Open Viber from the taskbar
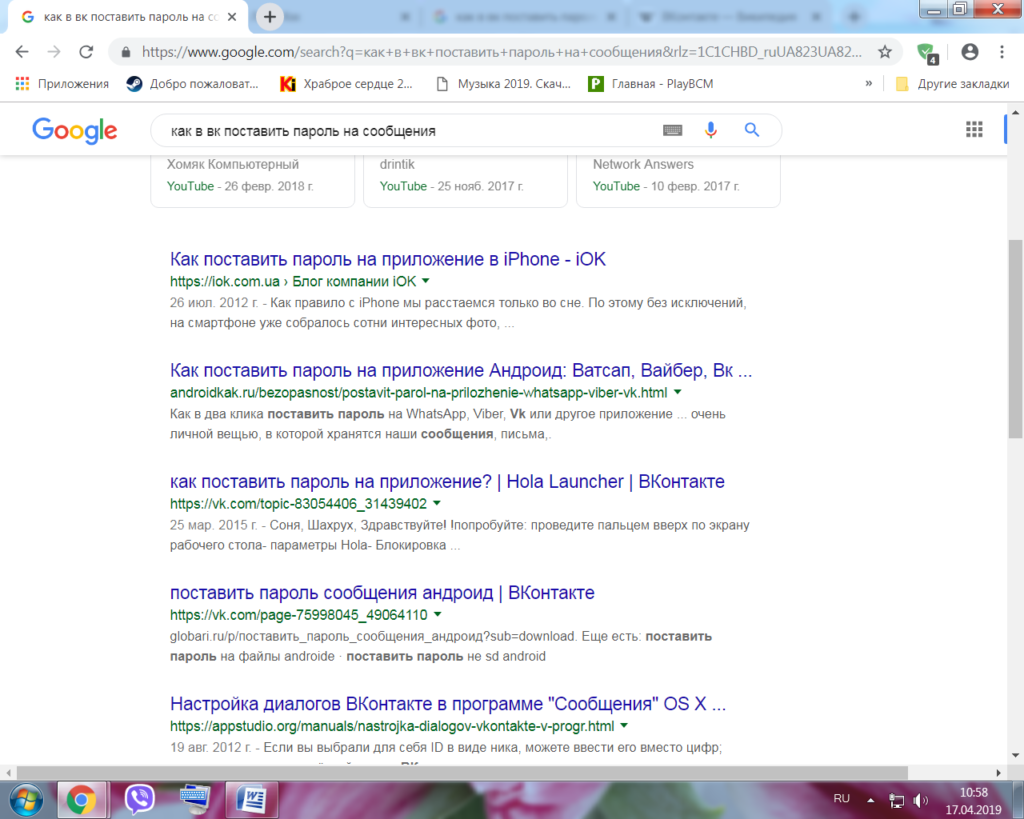The image size is (1024, 819). coord(139,799)
